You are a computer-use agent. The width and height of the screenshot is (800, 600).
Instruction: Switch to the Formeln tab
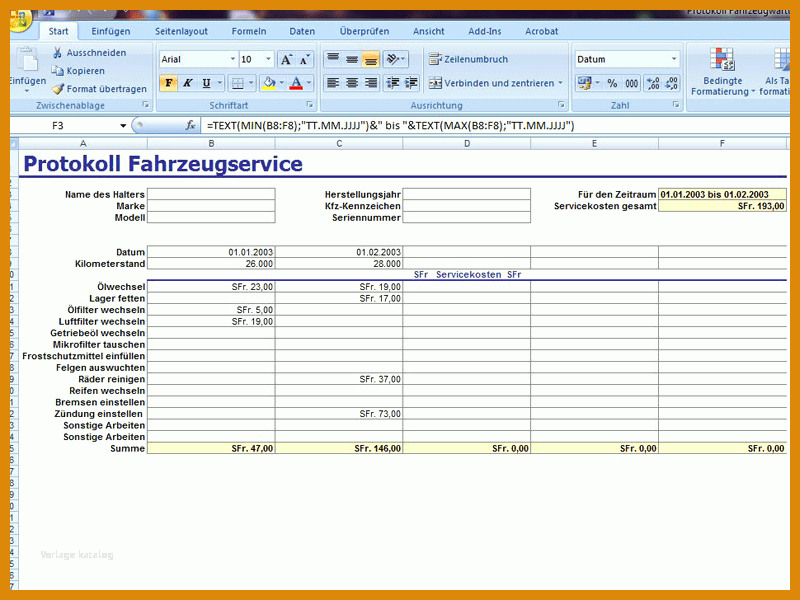click(249, 31)
